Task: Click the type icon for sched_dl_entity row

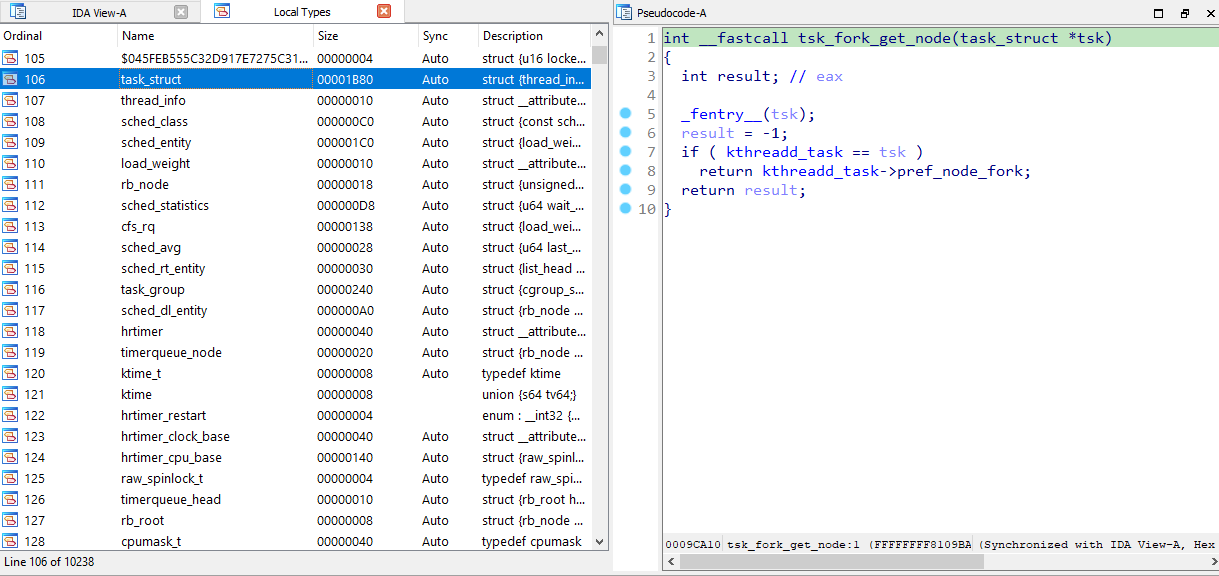Action: coord(10,310)
